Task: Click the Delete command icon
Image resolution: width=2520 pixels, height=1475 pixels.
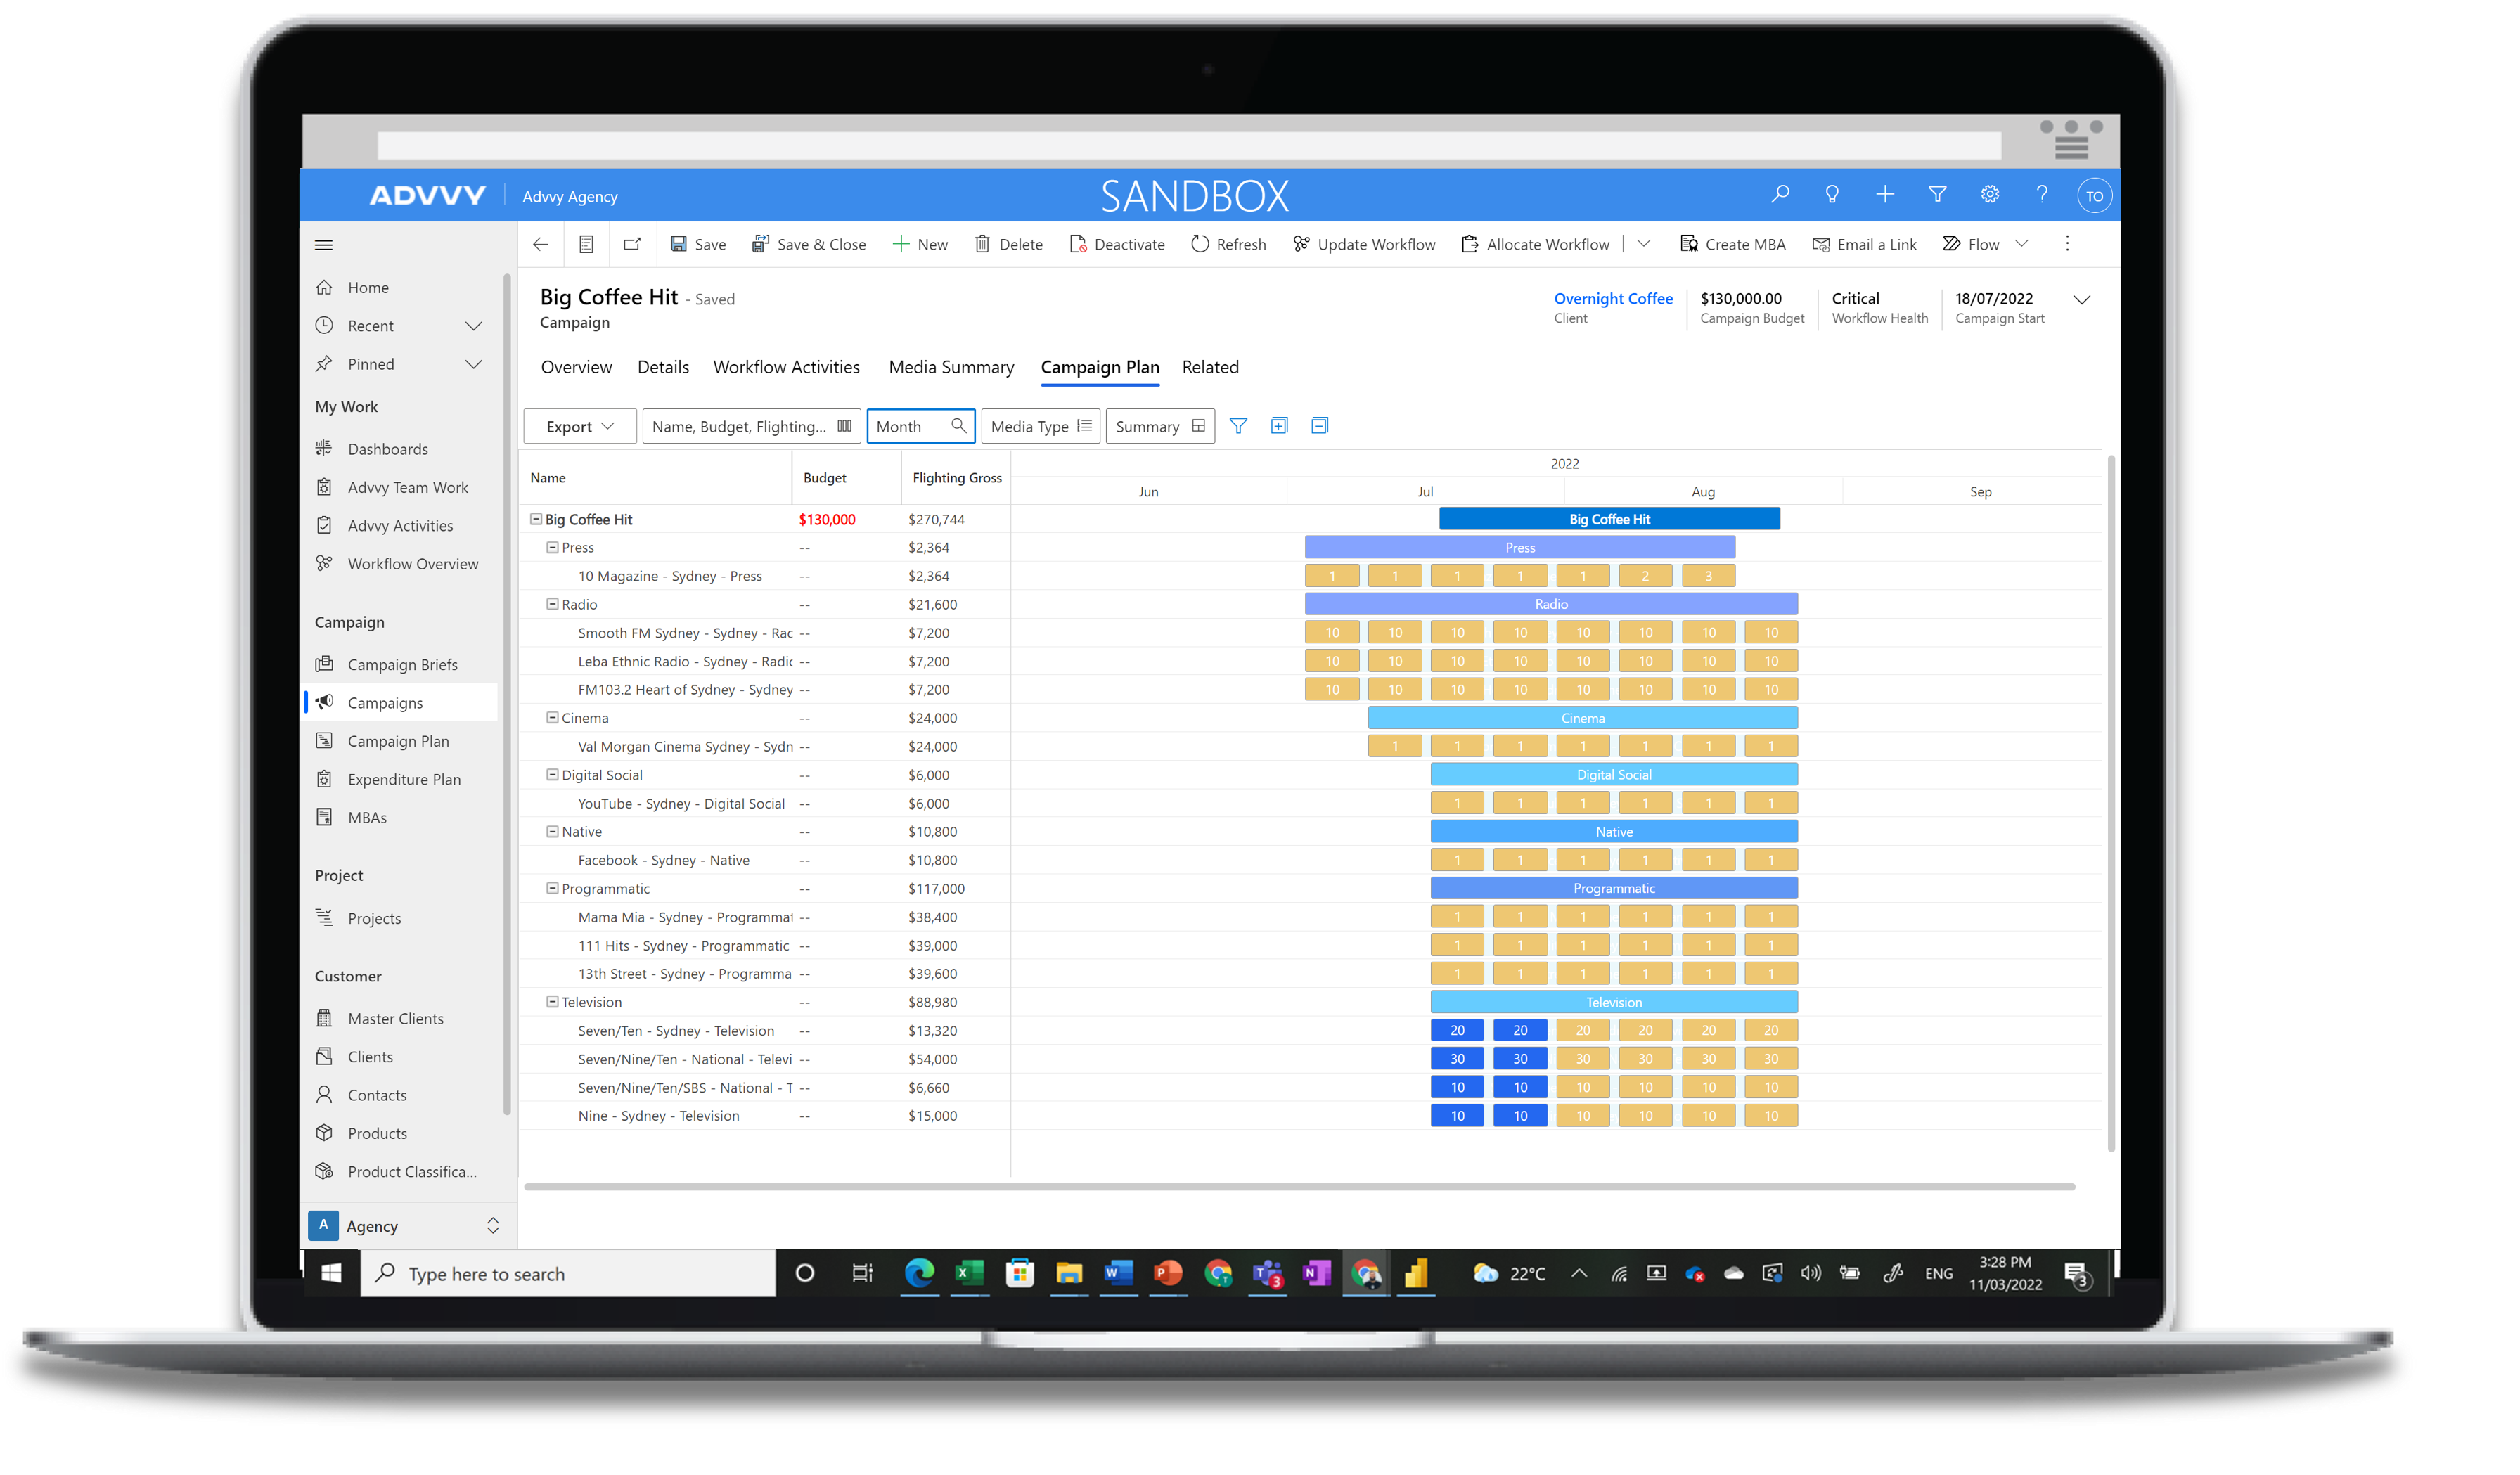Action: point(983,244)
